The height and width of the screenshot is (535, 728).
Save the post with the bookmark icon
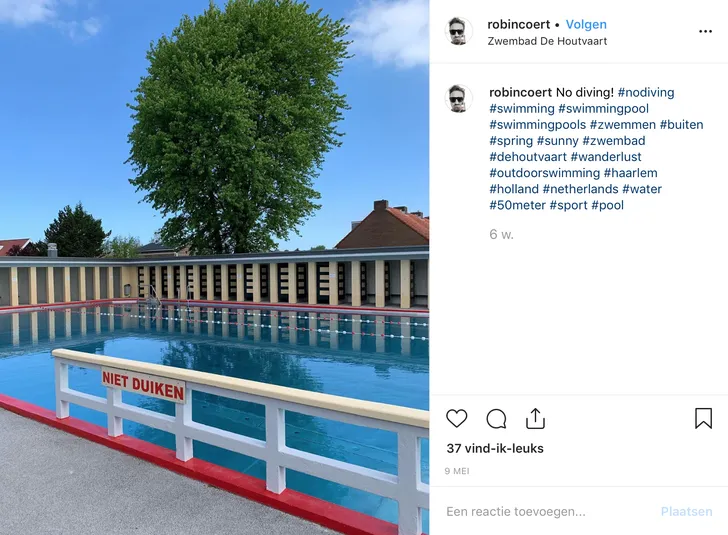703,418
